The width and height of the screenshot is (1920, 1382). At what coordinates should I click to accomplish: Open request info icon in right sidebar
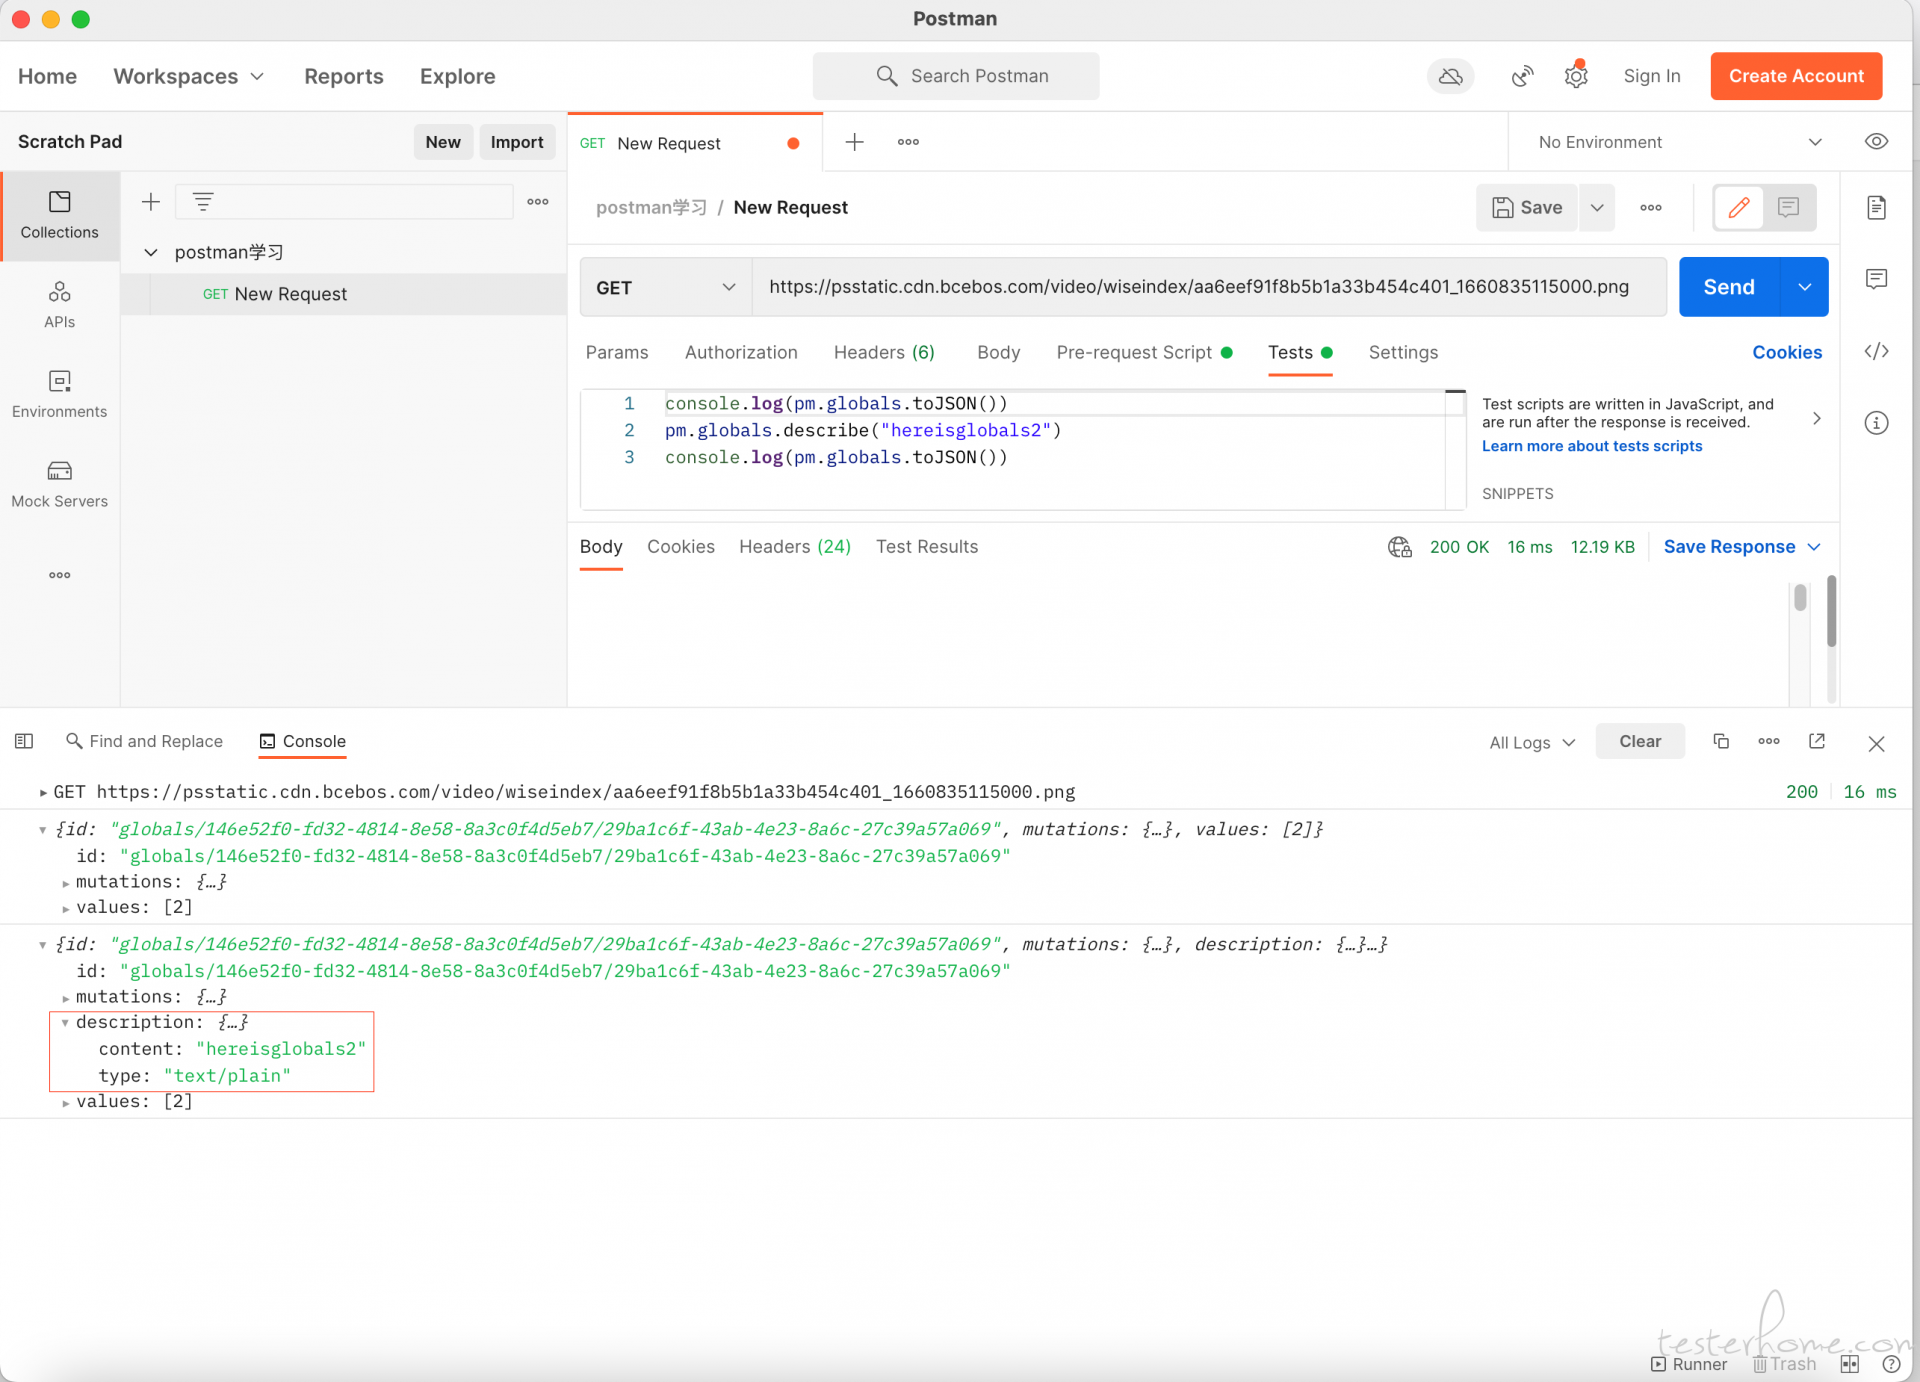pyautogui.click(x=1876, y=423)
